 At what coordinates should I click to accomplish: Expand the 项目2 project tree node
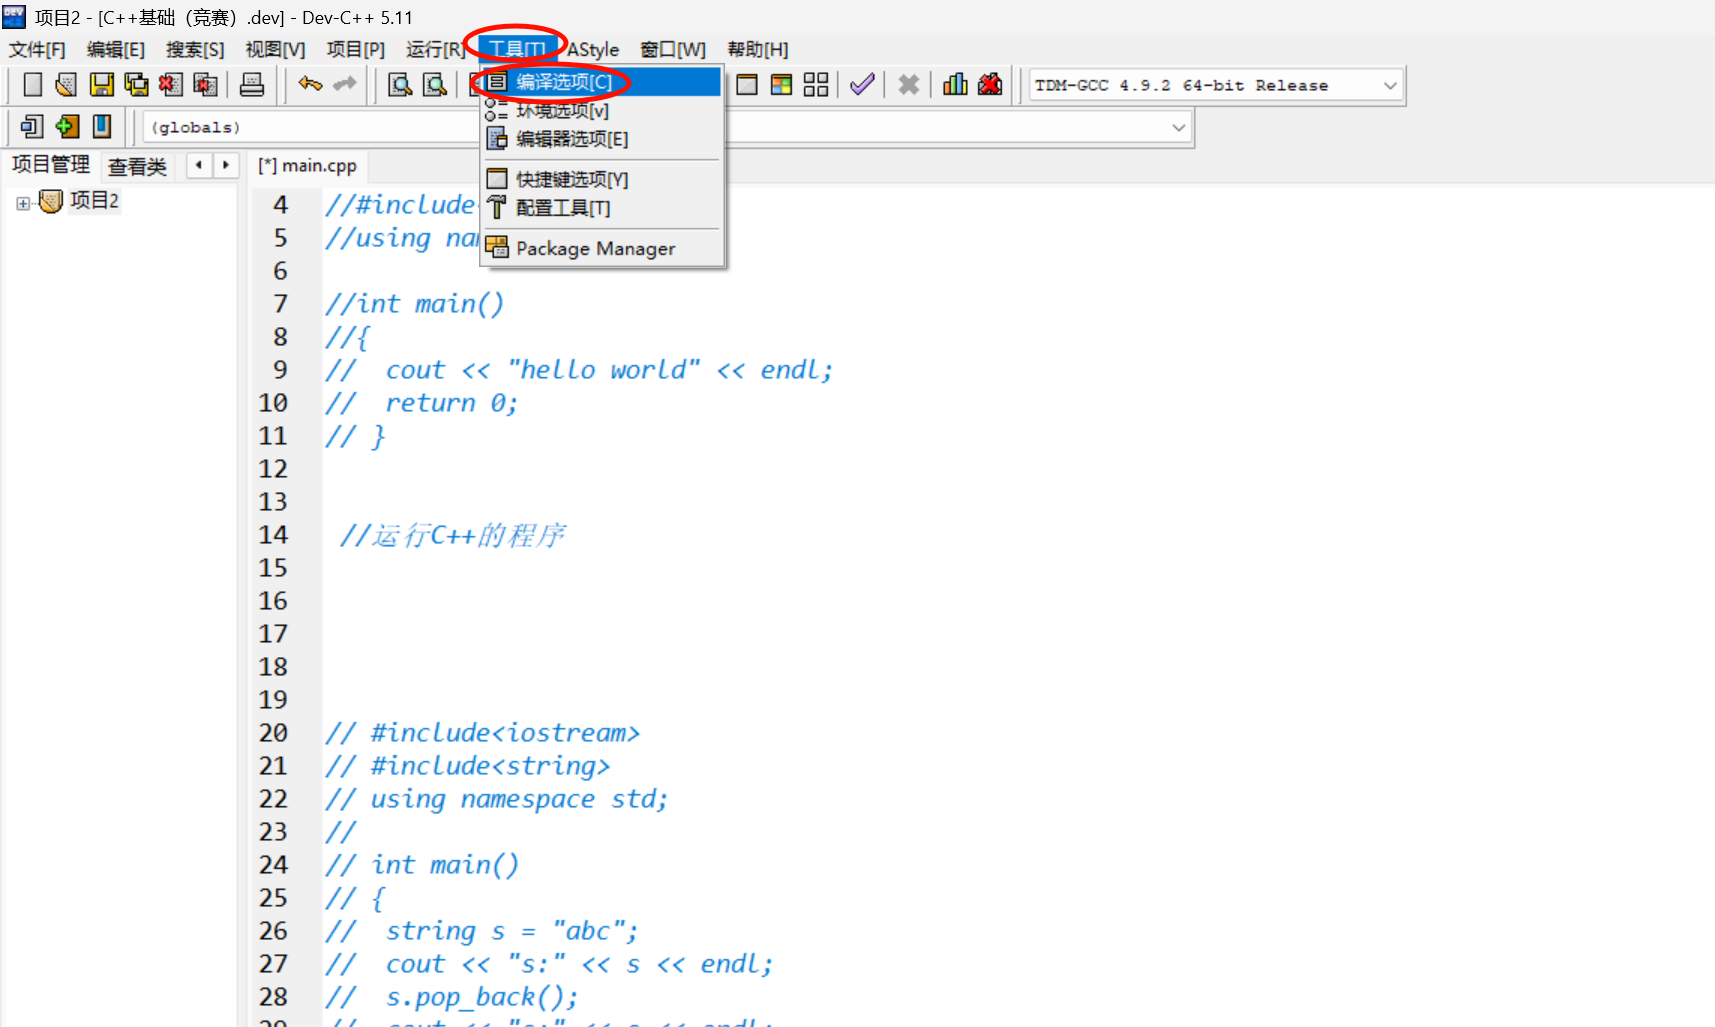(22, 203)
